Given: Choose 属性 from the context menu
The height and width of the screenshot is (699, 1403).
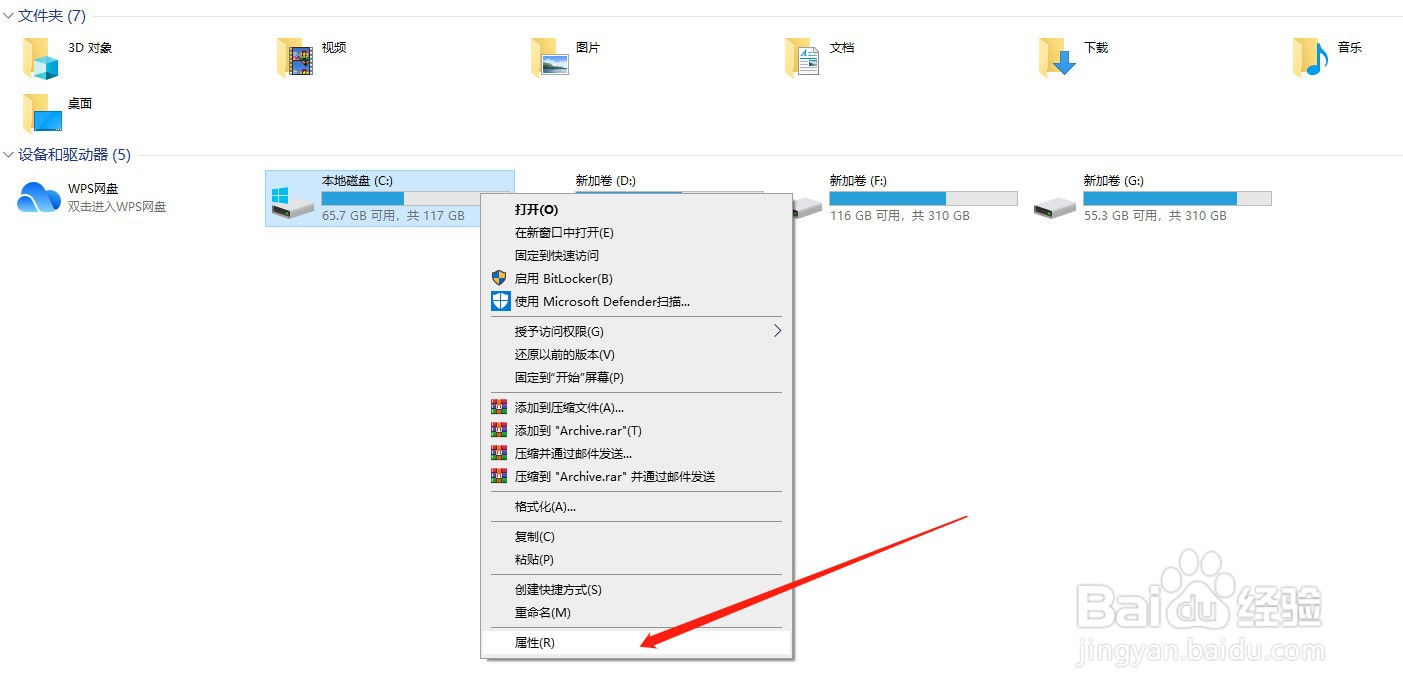Looking at the screenshot, I should (533, 642).
